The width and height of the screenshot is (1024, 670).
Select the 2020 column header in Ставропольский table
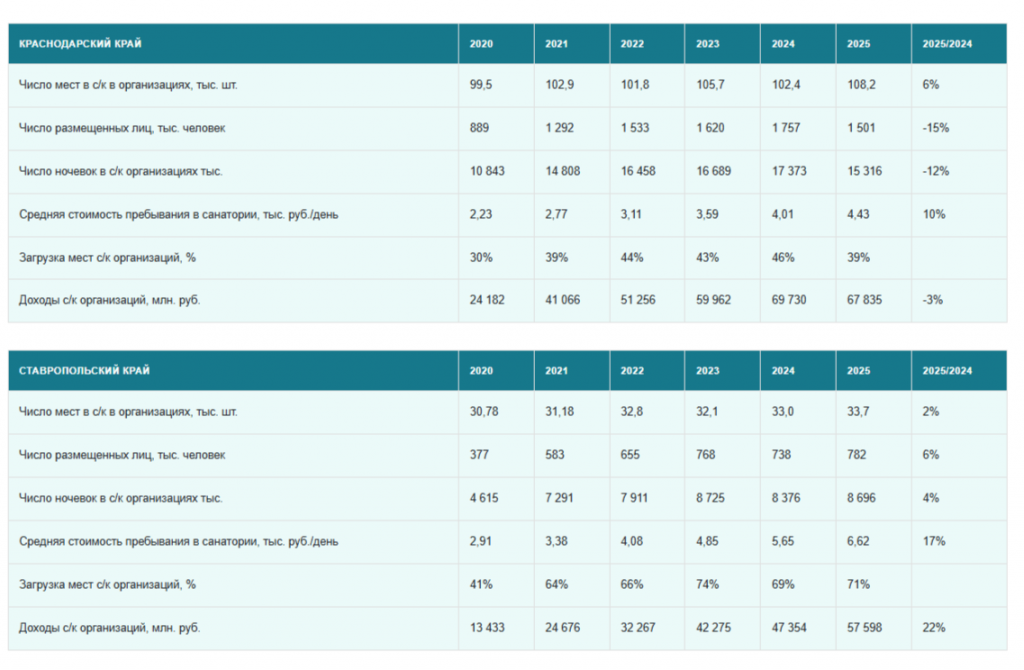pyautogui.click(x=481, y=370)
